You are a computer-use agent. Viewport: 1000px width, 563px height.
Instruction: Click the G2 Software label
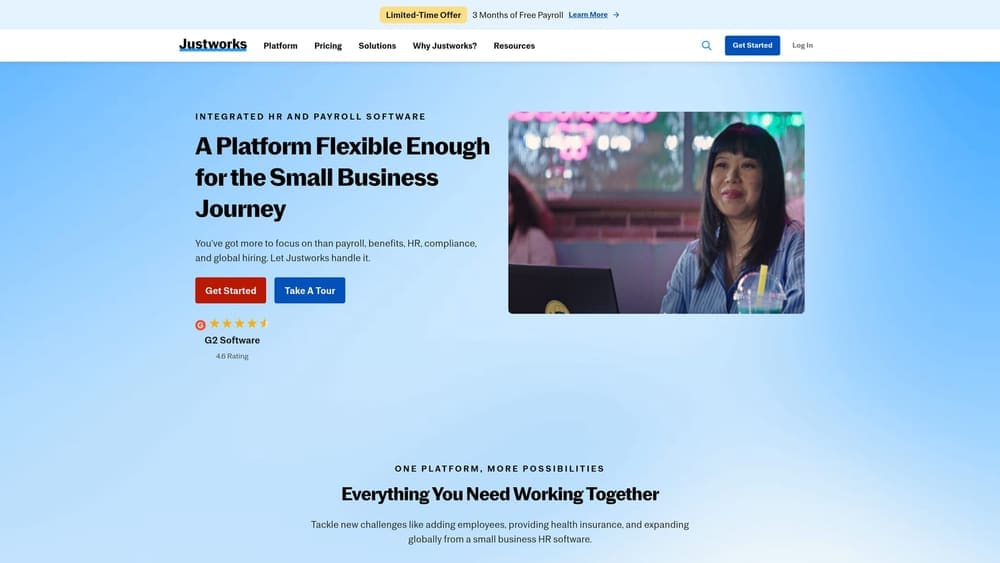click(x=232, y=340)
